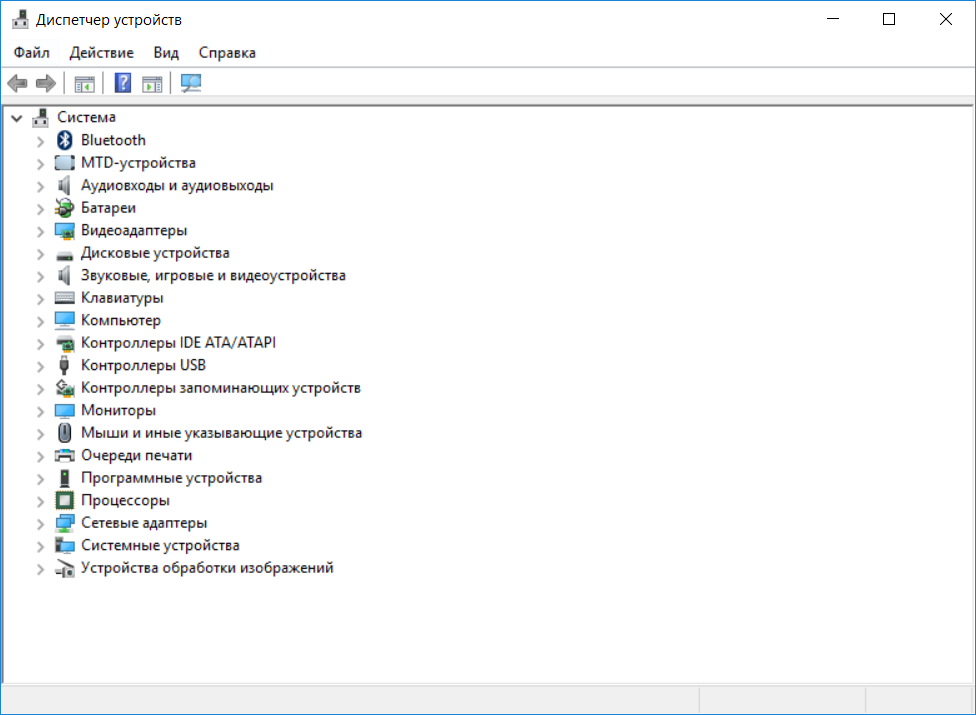This screenshot has height=715, width=976.
Task: Expand the Дисковые устройства category
Action: tap(40, 254)
